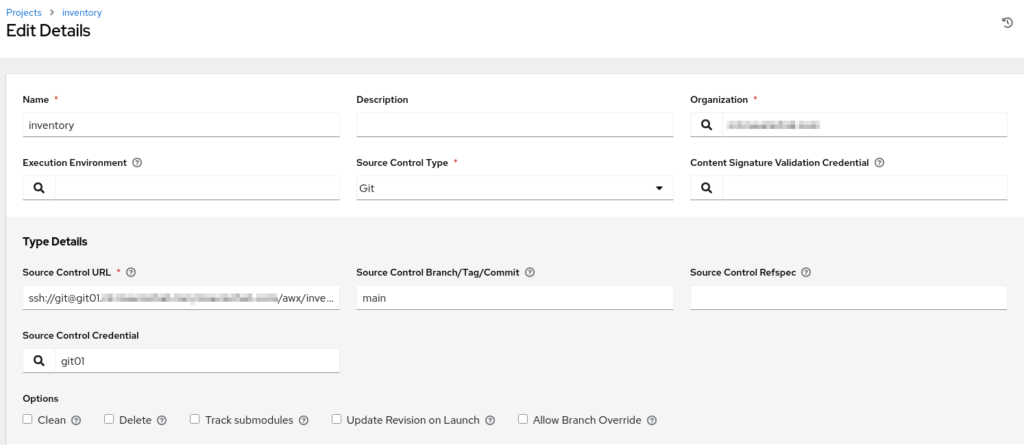
Task: Click the Name field containing inventory
Action: pos(181,125)
